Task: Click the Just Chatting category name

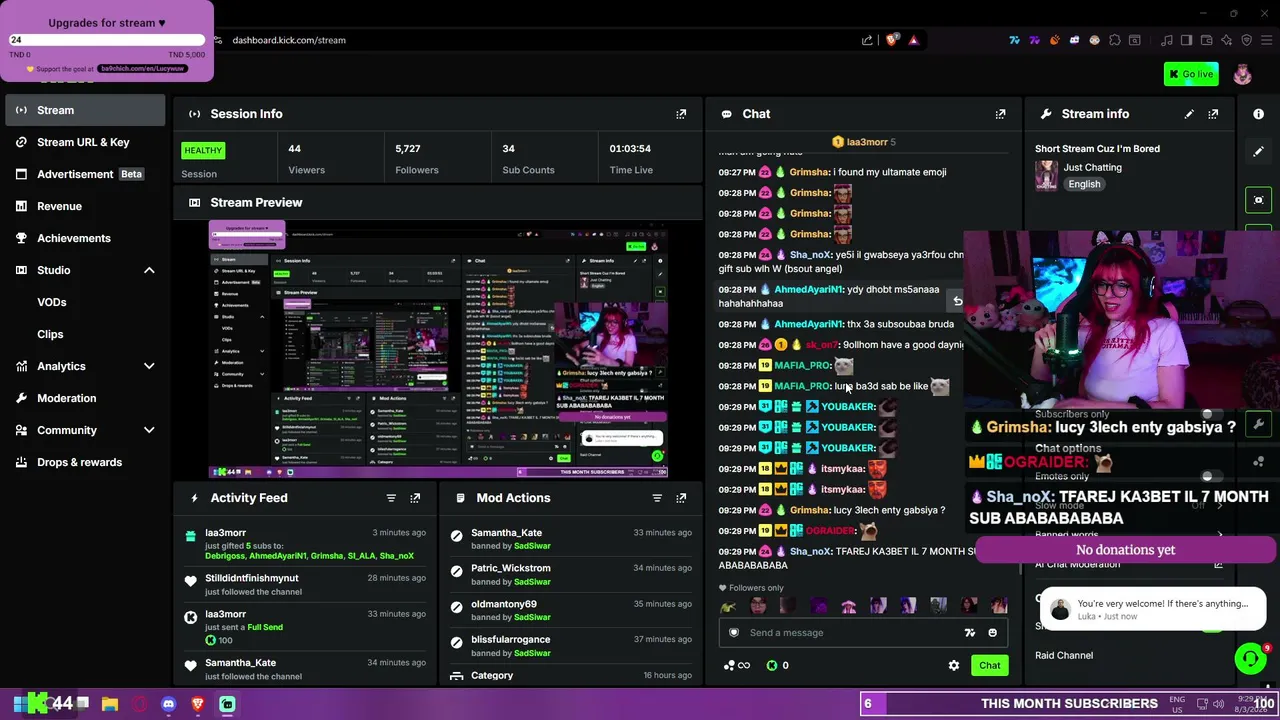Action: pyautogui.click(x=1093, y=168)
